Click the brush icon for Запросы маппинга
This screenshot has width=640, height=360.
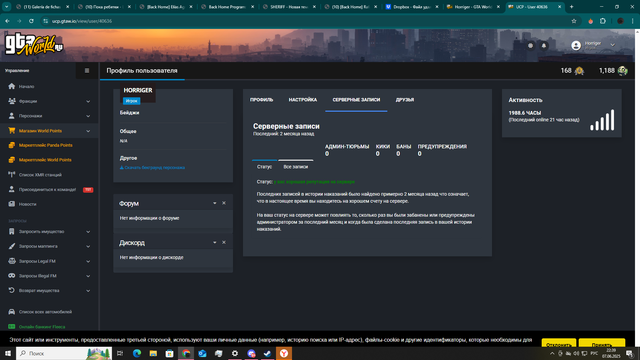11,246
